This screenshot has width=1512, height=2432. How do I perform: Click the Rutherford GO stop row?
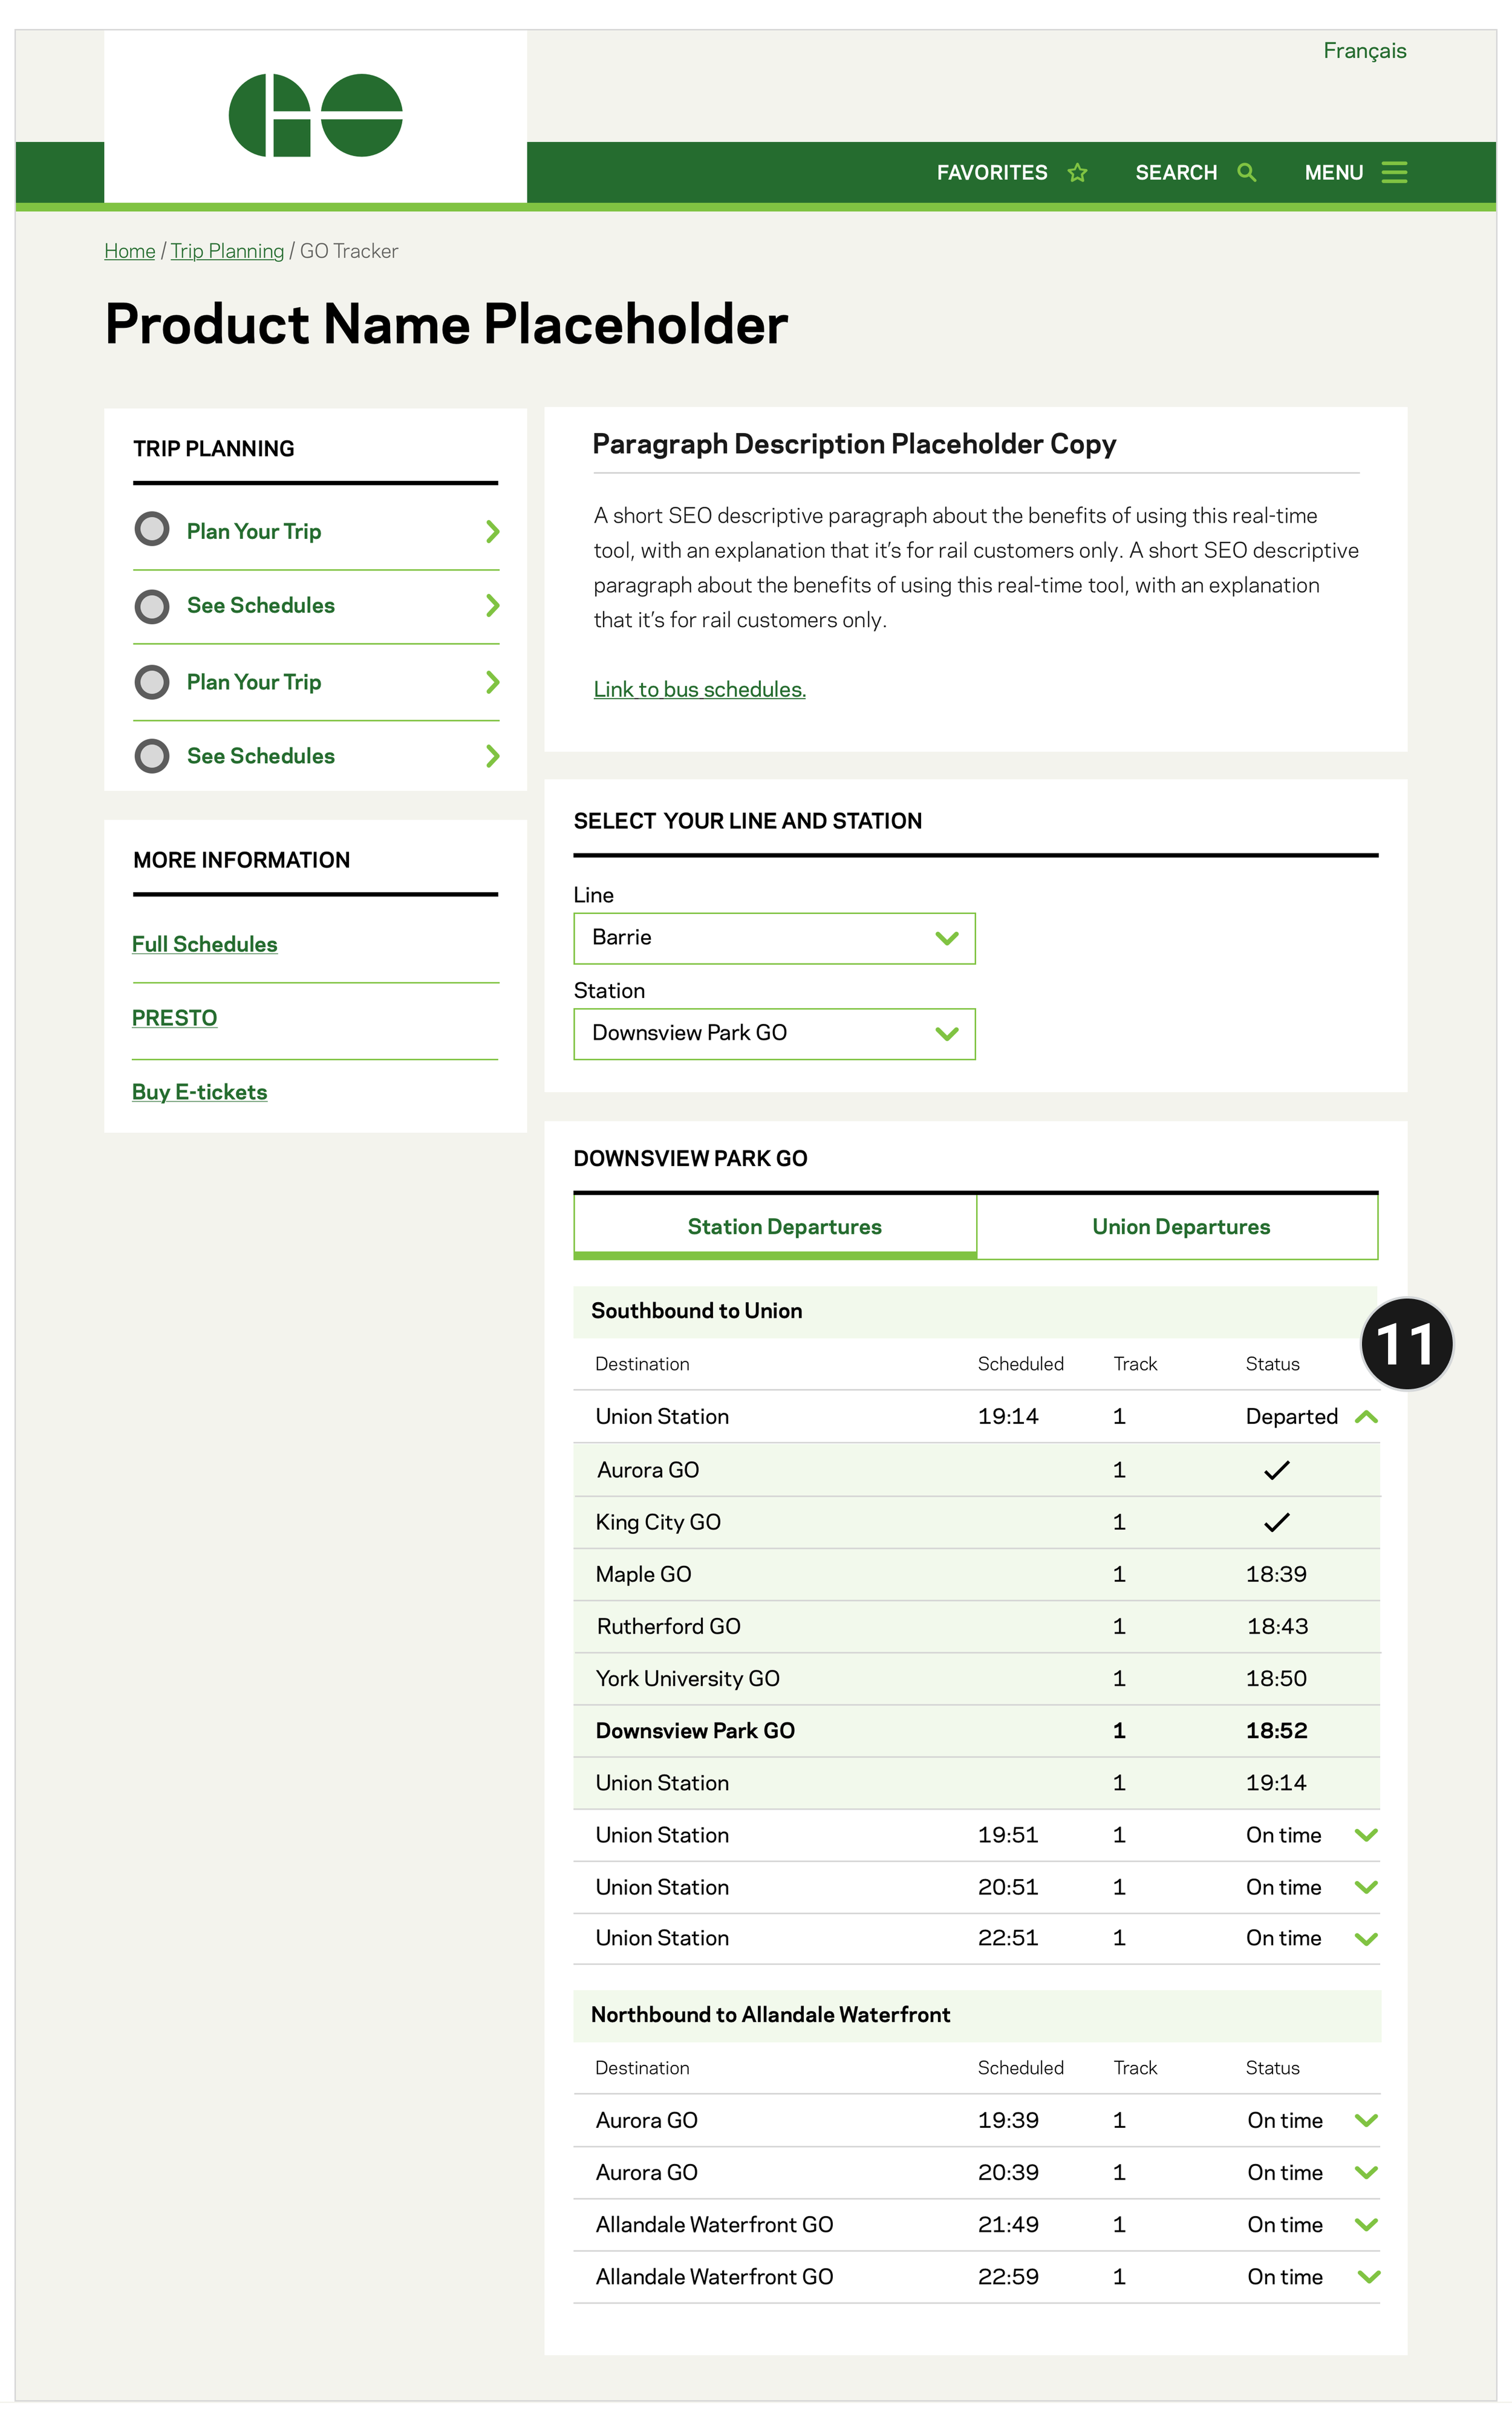976,1626
